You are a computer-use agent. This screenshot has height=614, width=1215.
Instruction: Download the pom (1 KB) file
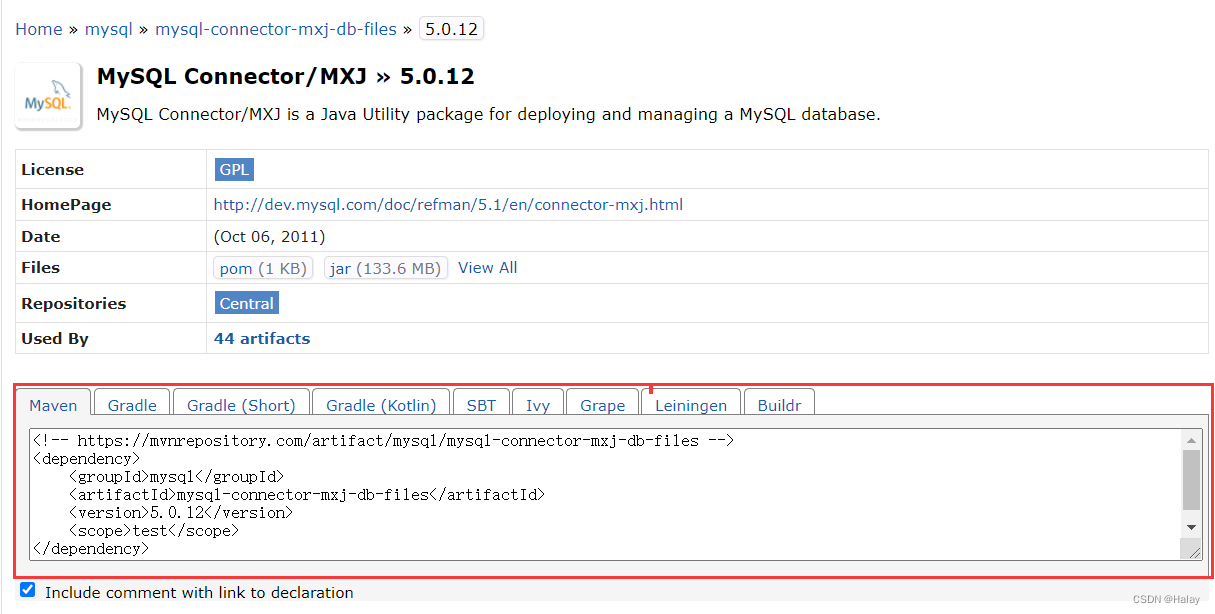[264, 268]
